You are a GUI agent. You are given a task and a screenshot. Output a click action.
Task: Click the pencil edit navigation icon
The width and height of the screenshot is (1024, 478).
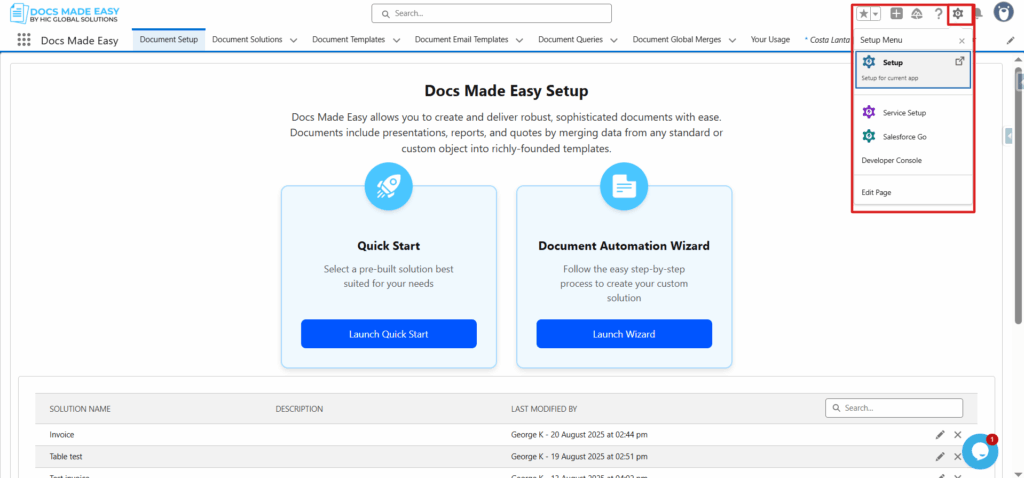(1010, 40)
